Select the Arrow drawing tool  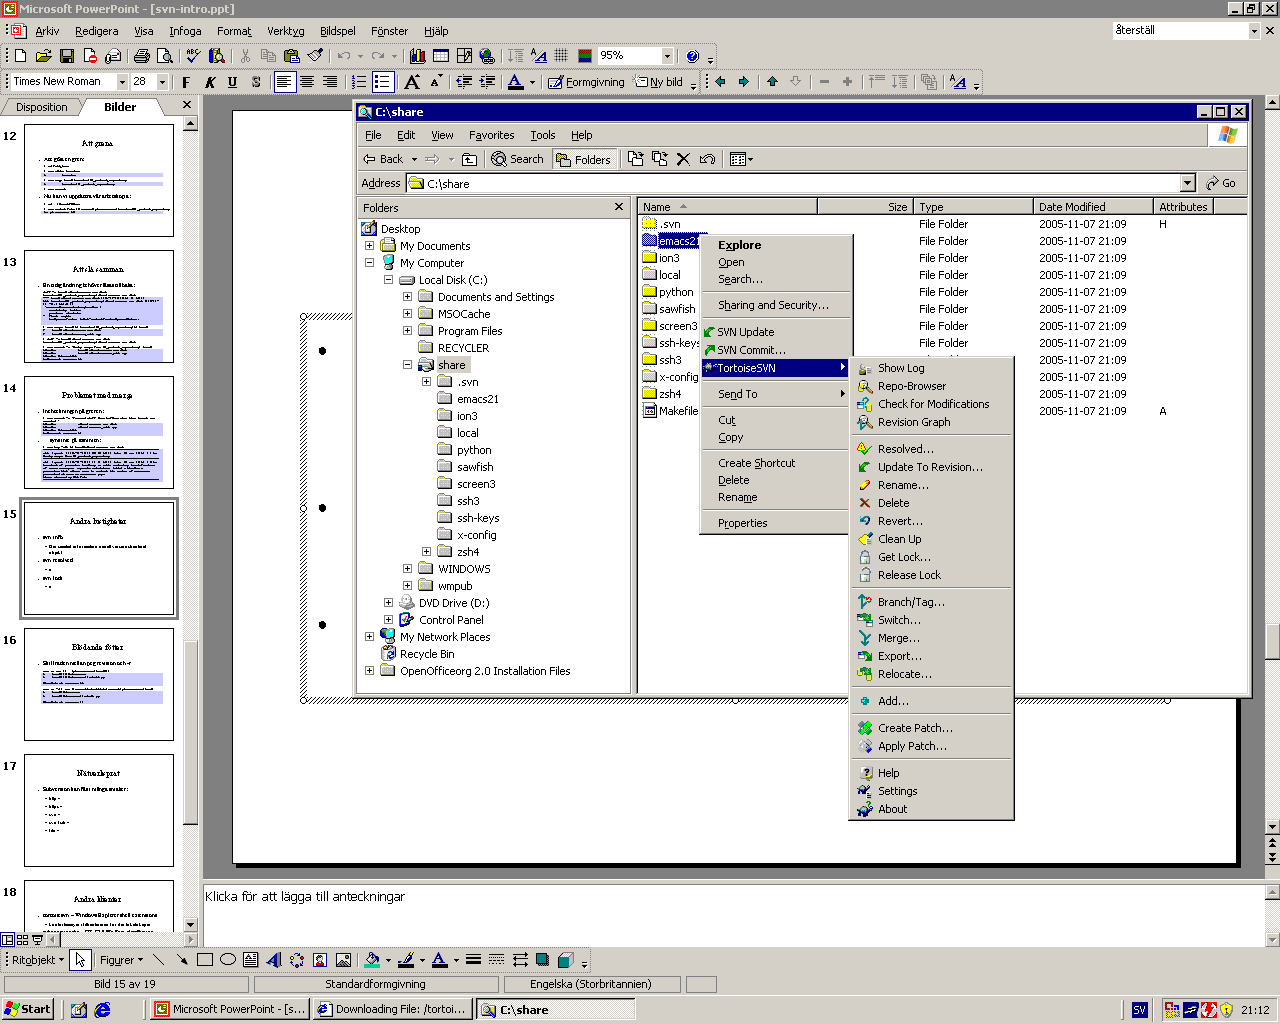pos(182,960)
